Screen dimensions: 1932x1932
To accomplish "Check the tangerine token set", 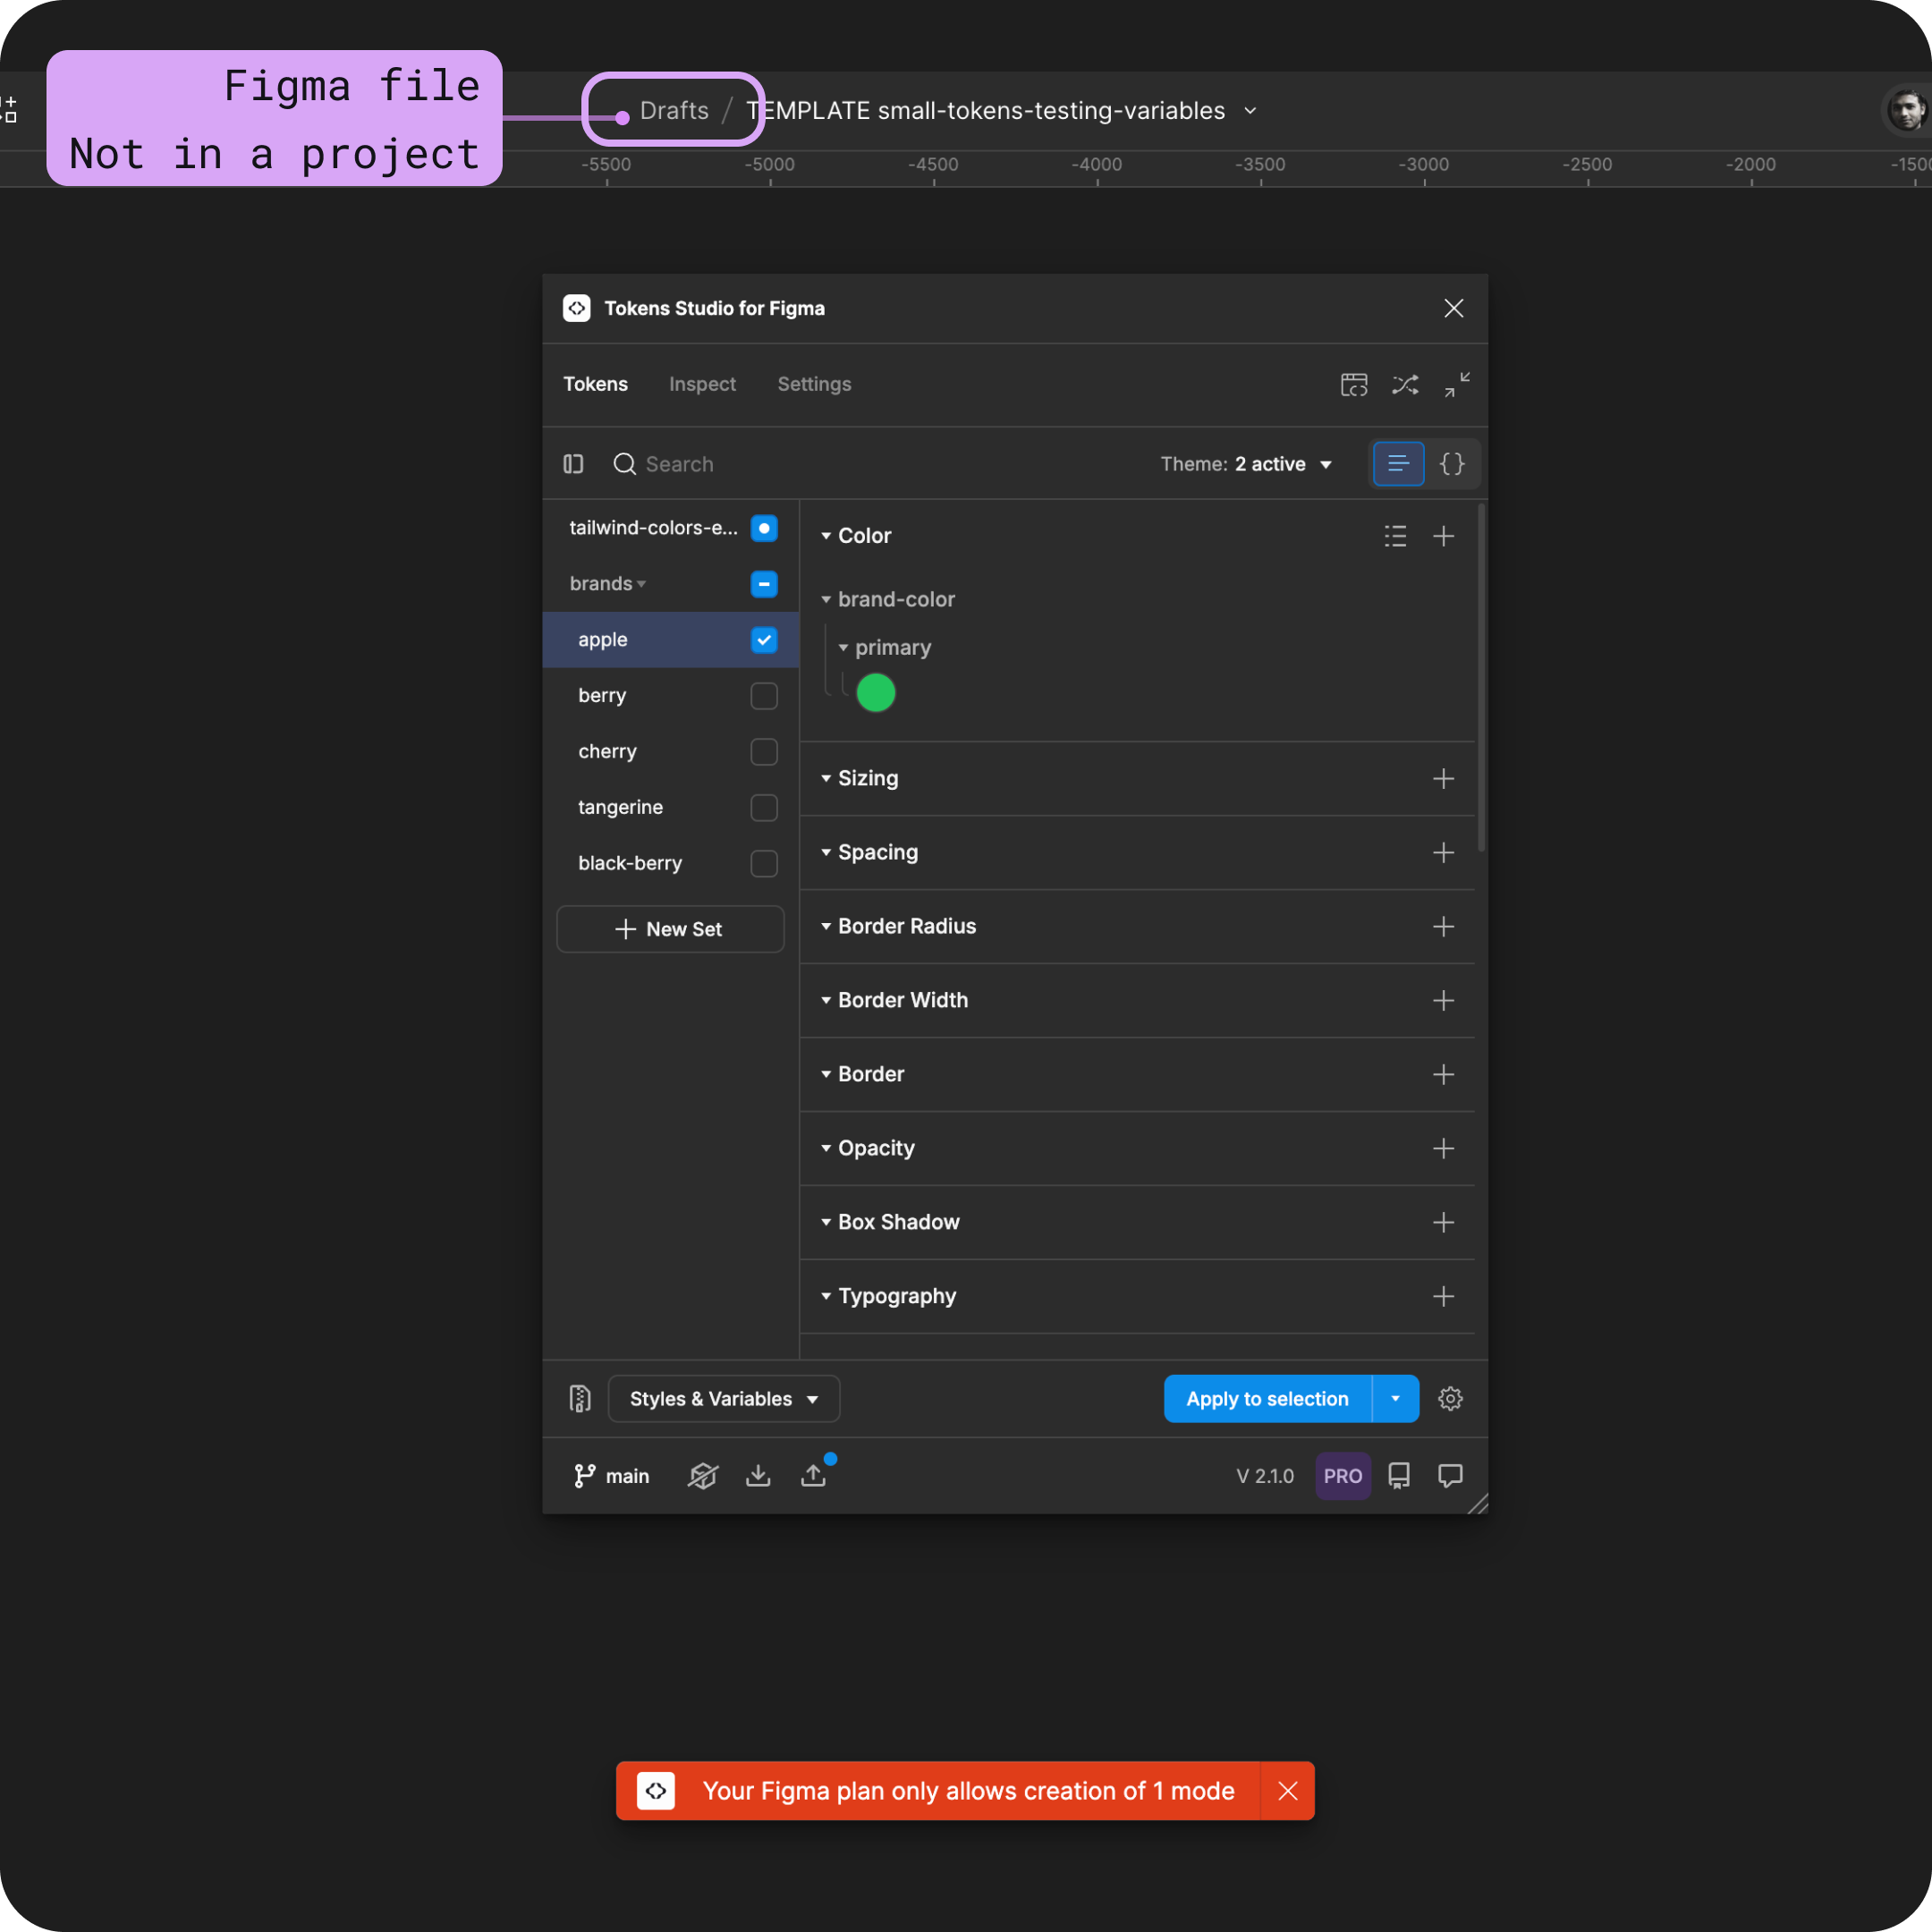I will pos(764,808).
